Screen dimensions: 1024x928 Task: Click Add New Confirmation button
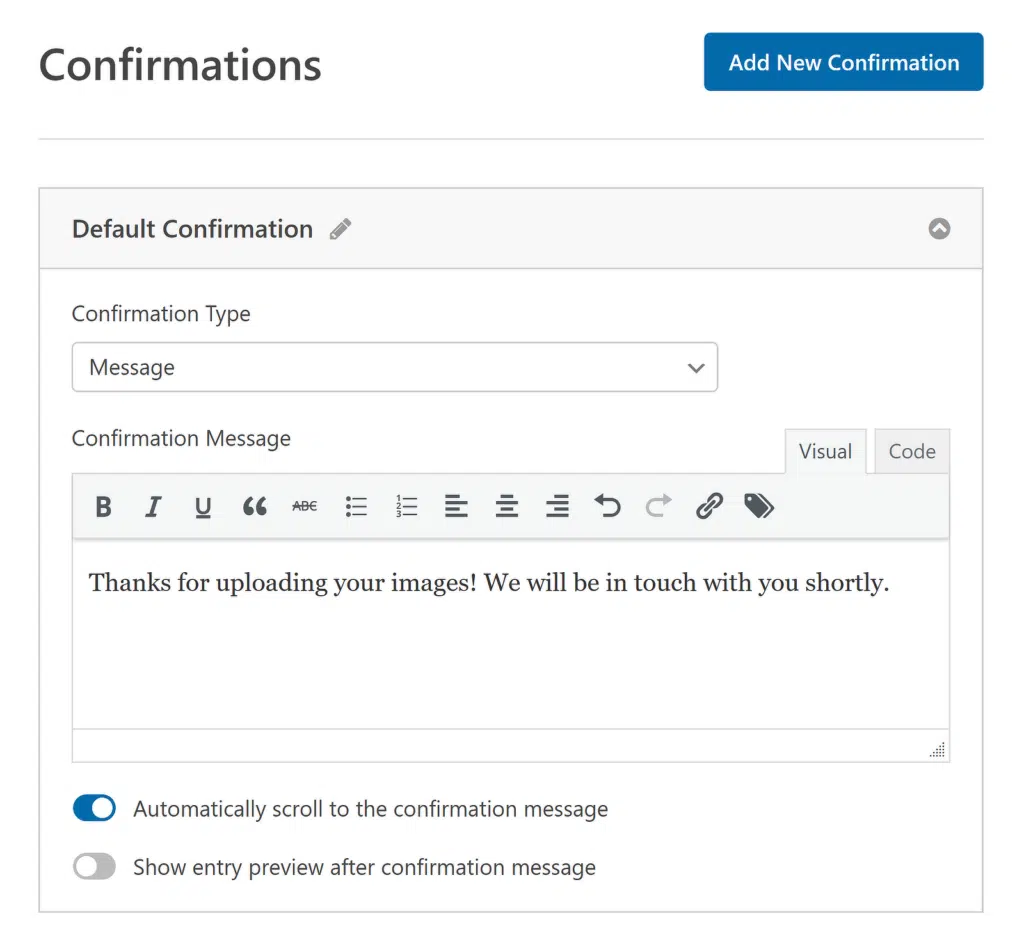pyautogui.click(x=843, y=62)
